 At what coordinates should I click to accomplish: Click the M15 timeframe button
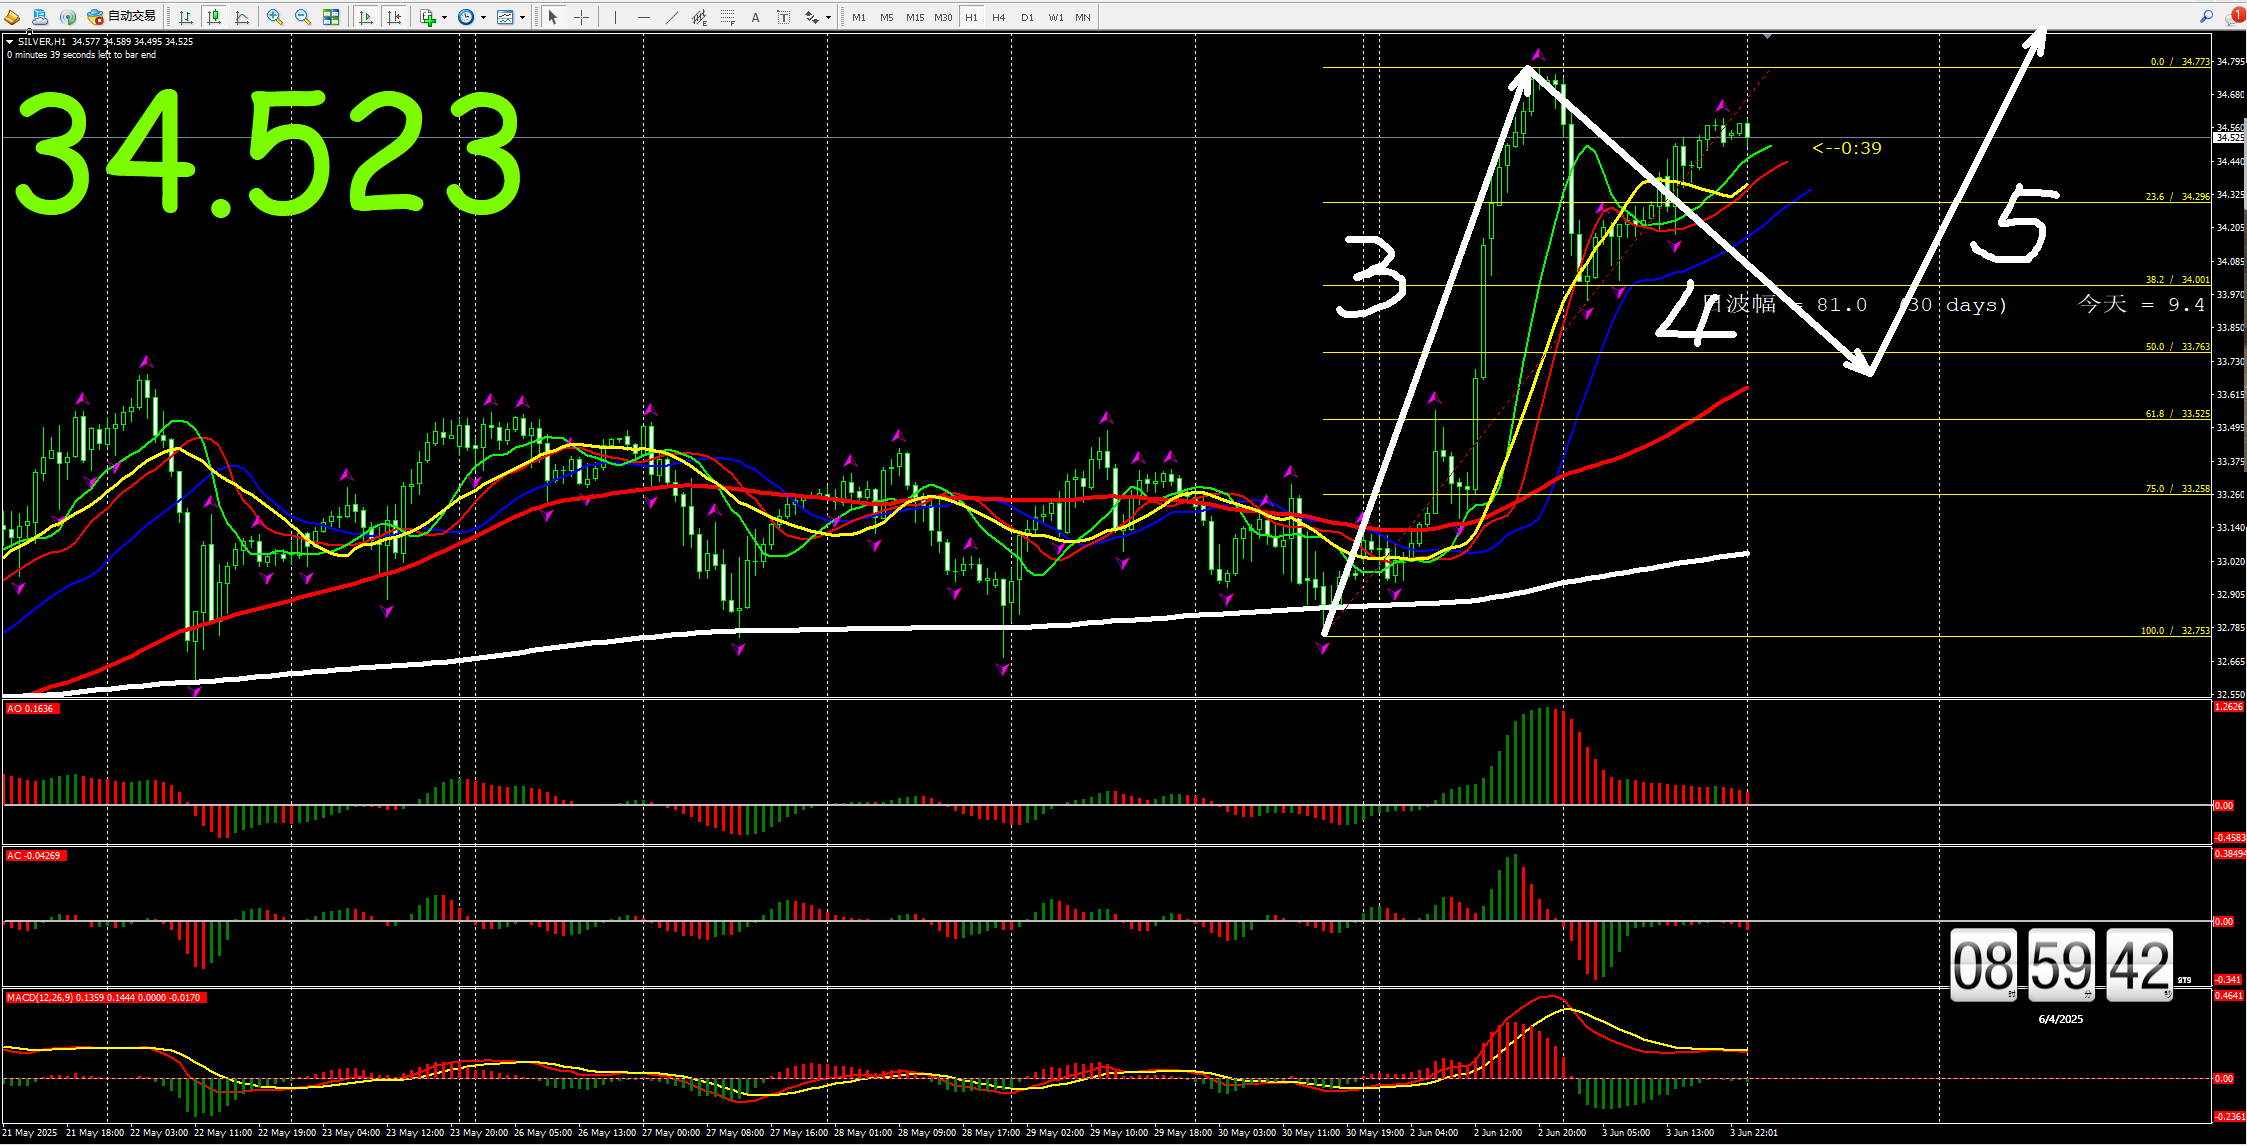pyautogui.click(x=914, y=17)
